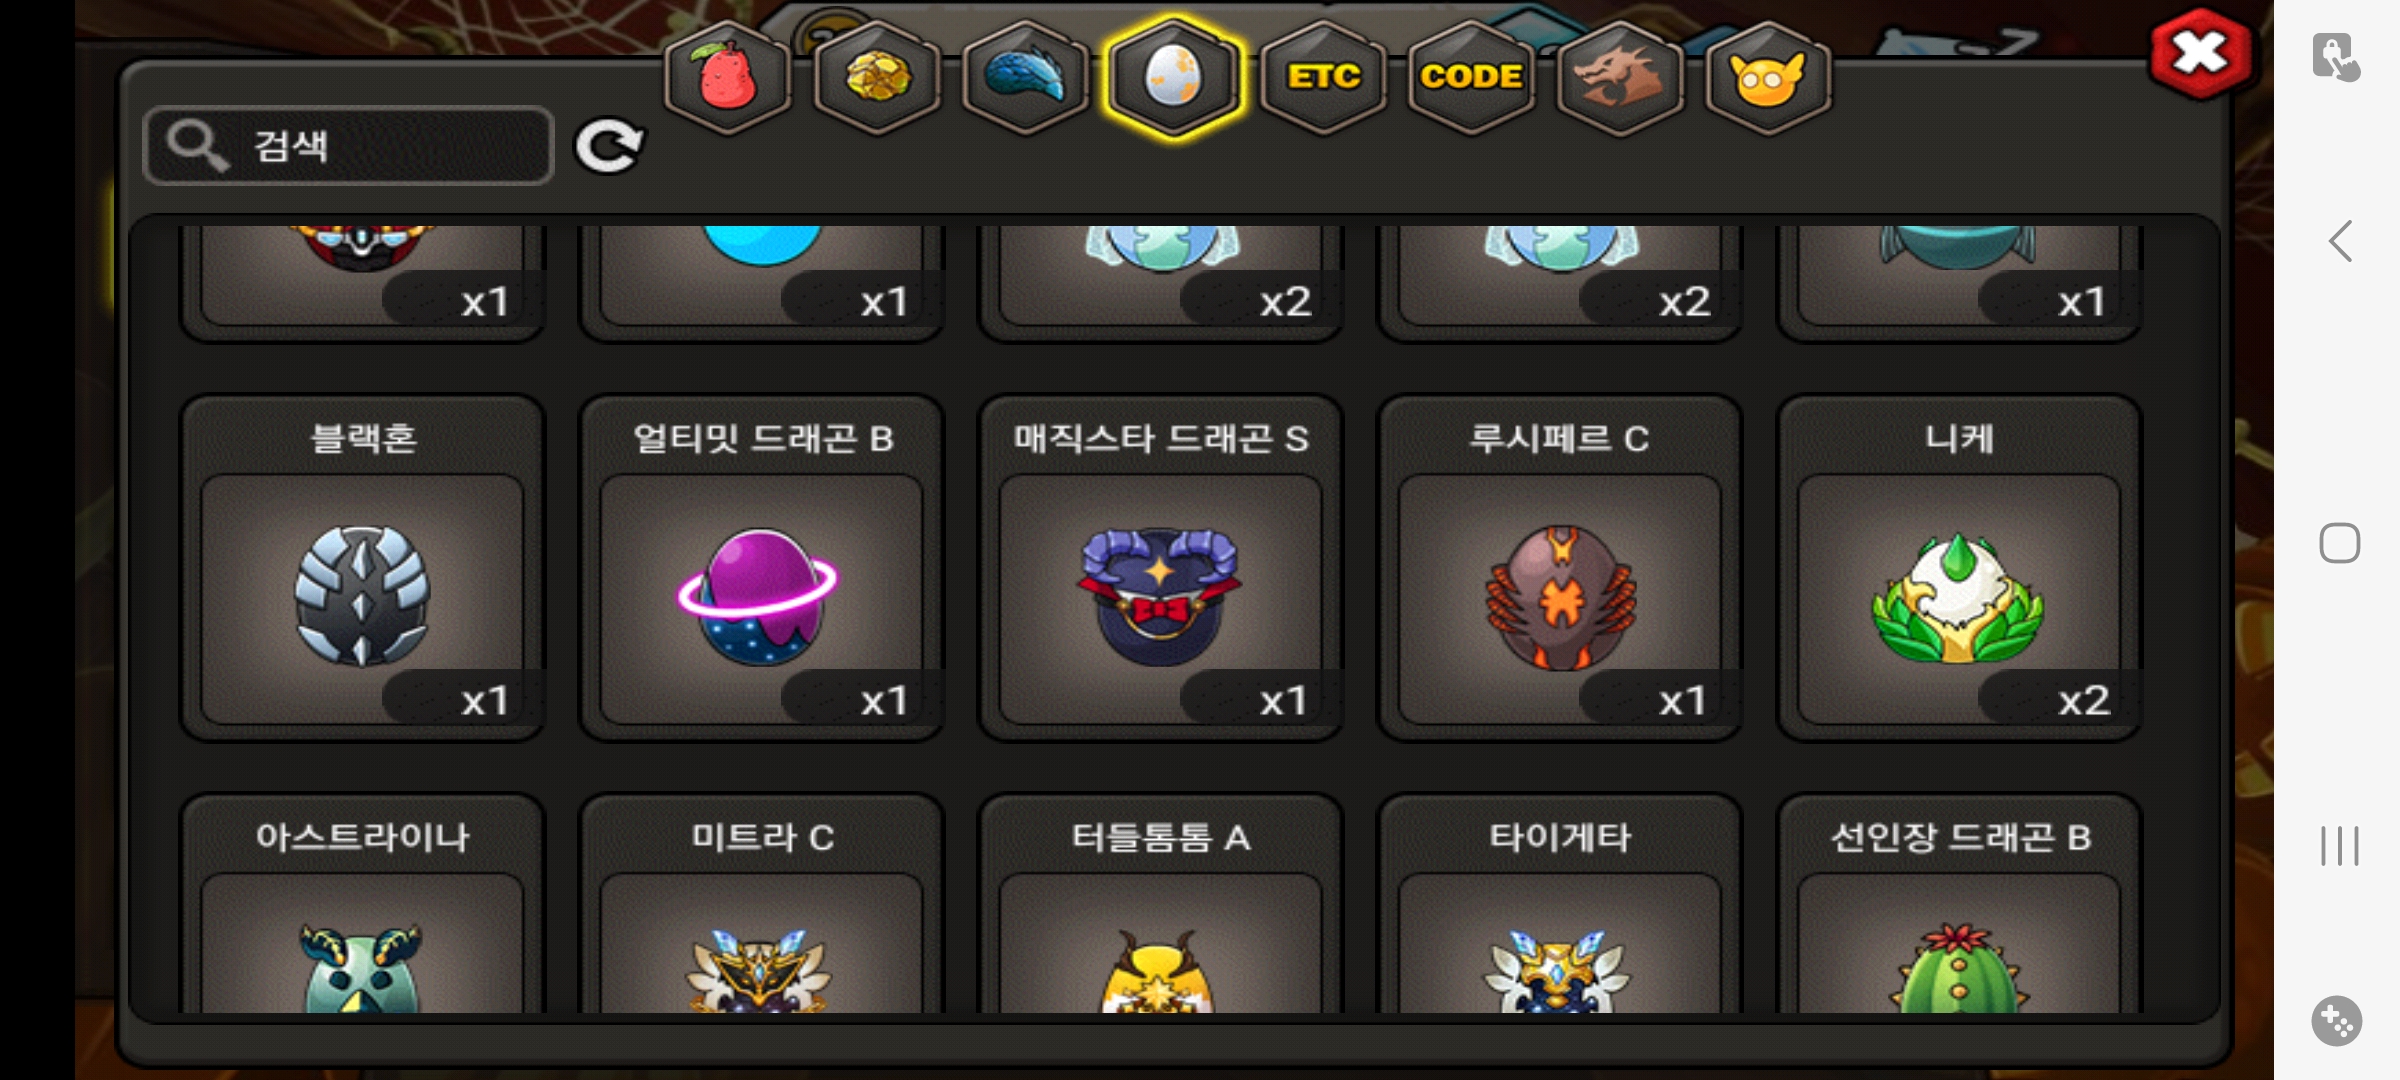2400x1080 pixels.
Task: Select the 얼티밋 드래곤 B planet egg
Action: [761, 568]
